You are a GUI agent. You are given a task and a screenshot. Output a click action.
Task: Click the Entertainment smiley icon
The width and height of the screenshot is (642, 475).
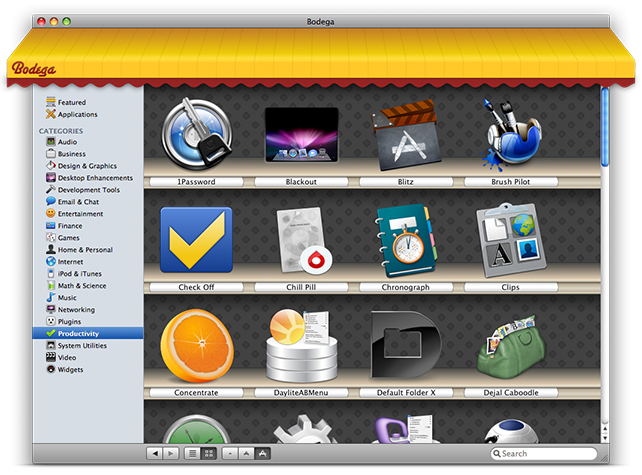coord(51,213)
